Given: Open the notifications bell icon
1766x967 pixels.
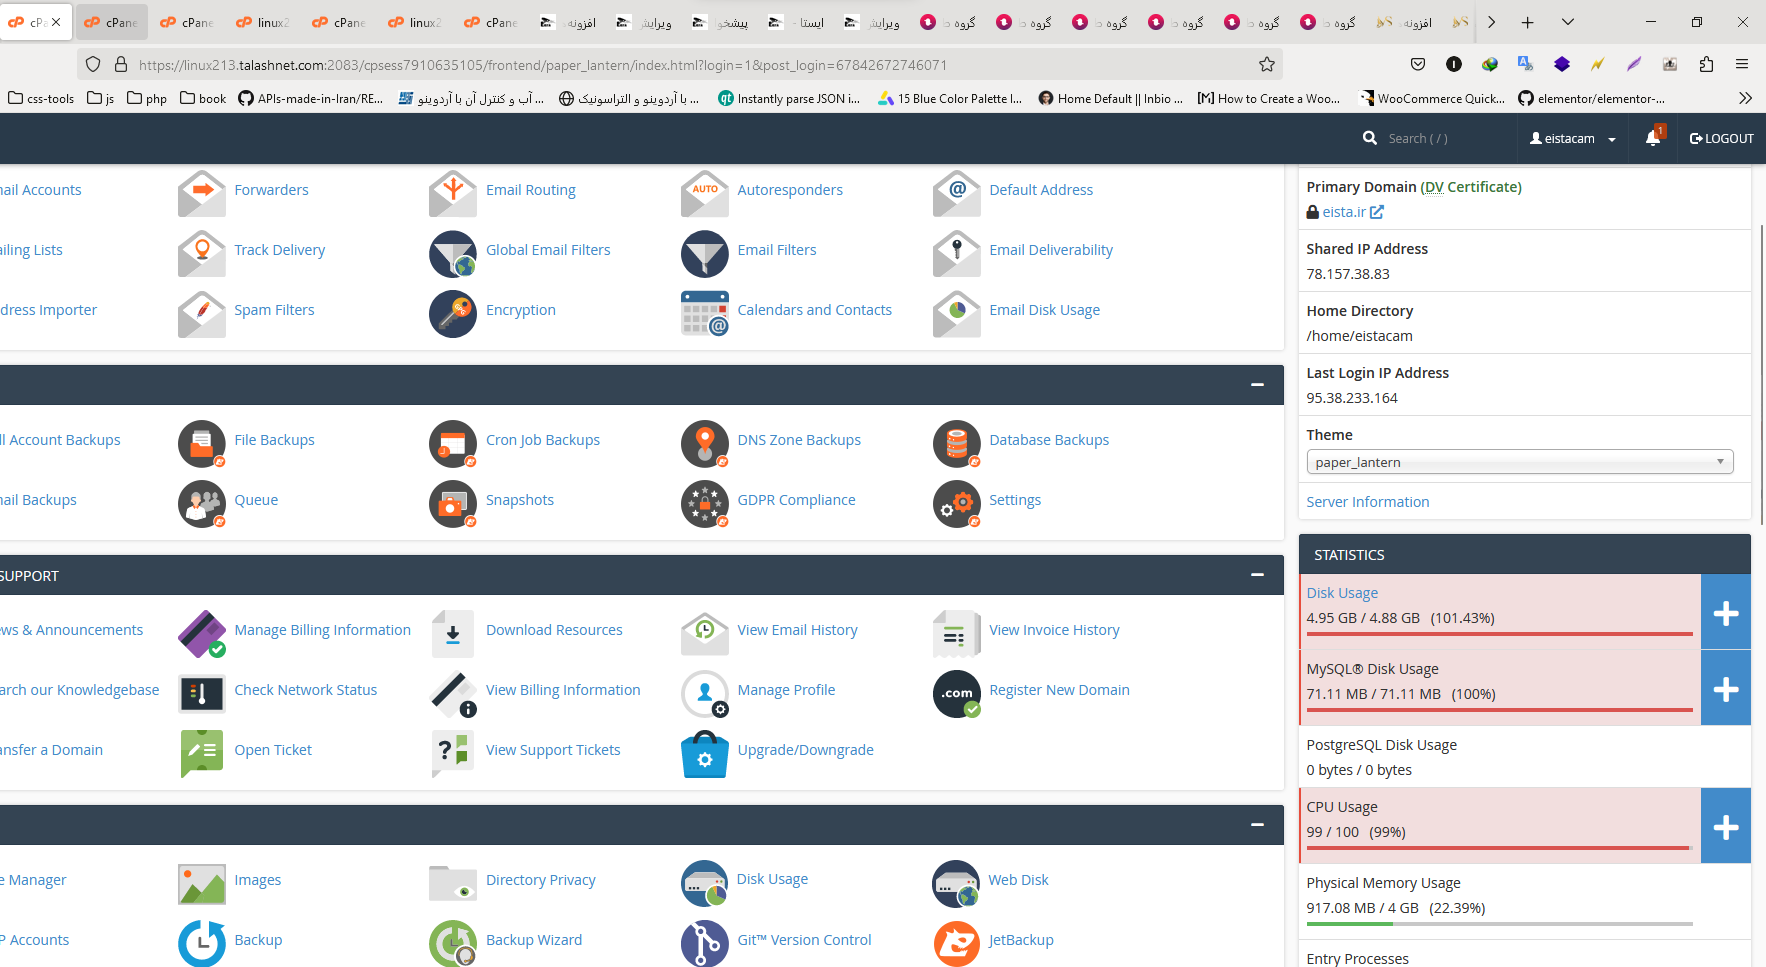Looking at the screenshot, I should tap(1653, 138).
